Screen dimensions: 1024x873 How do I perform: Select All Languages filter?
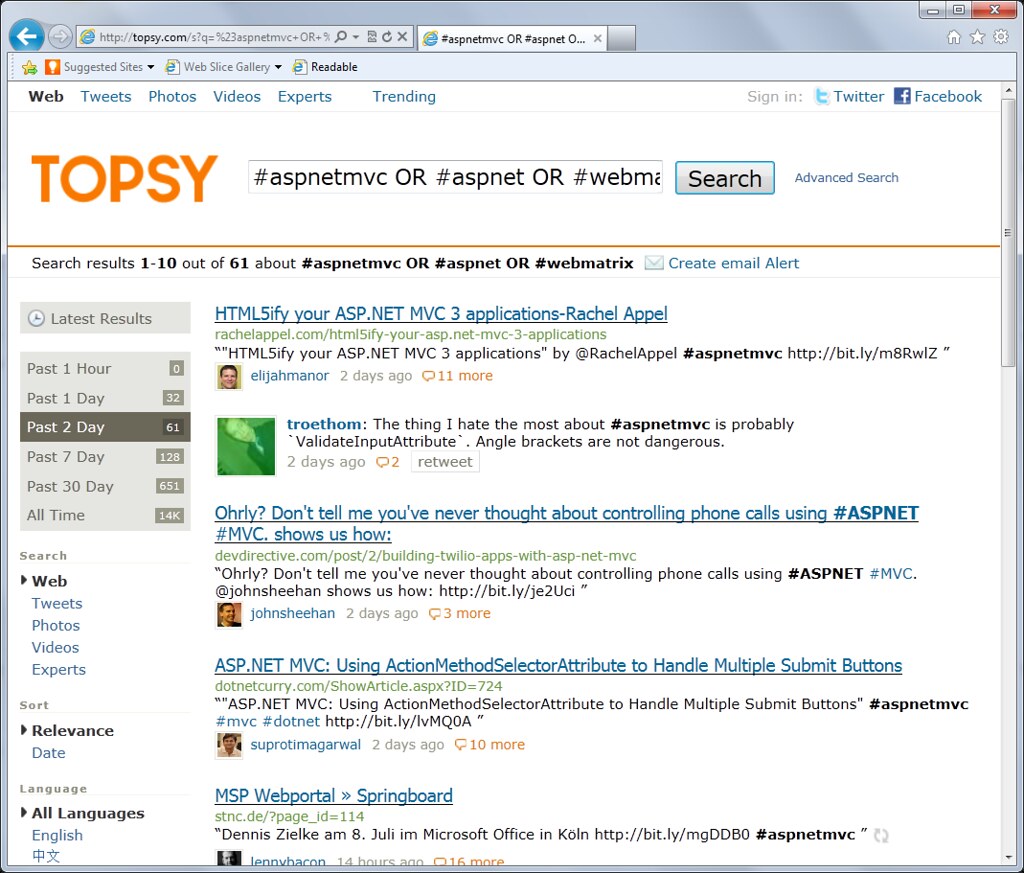[88, 814]
